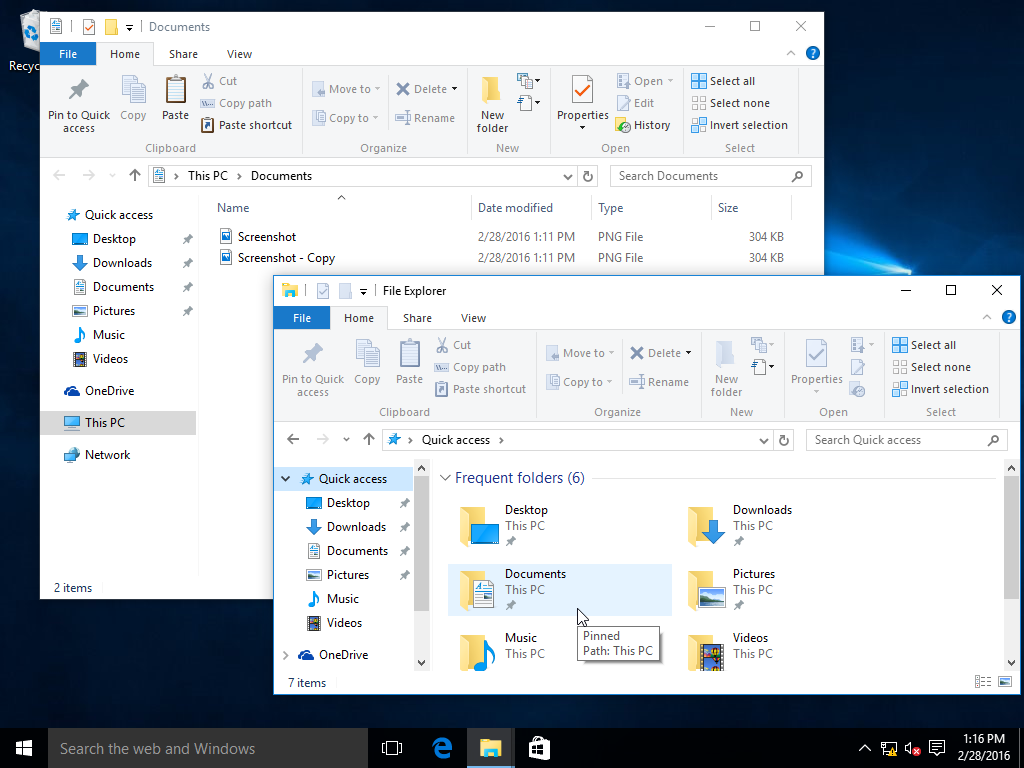Click History in the Documents window ribbon

tap(643, 125)
